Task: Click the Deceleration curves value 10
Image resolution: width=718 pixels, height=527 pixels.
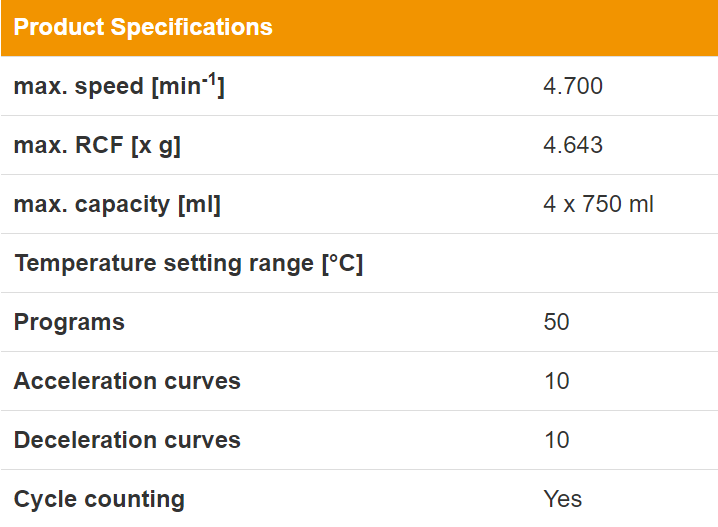Action: click(557, 440)
